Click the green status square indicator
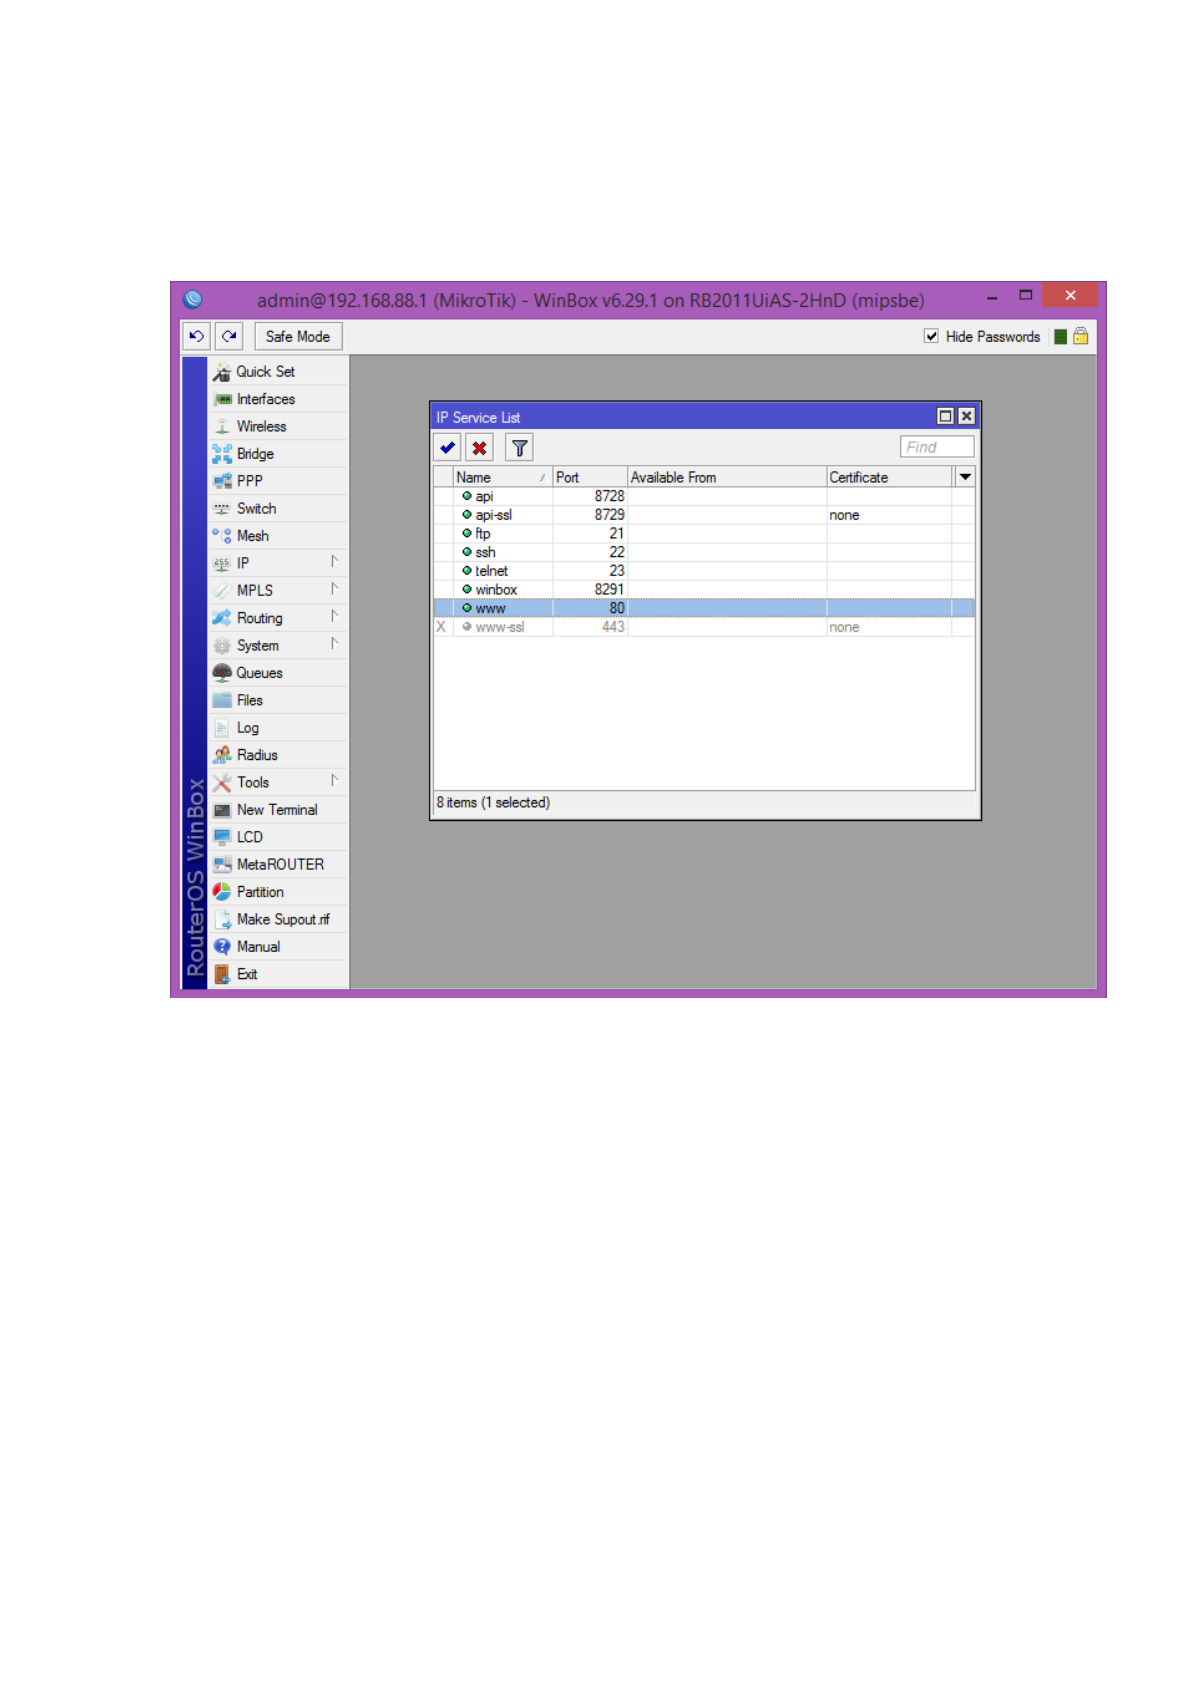1191x1684 pixels. [x=1060, y=337]
